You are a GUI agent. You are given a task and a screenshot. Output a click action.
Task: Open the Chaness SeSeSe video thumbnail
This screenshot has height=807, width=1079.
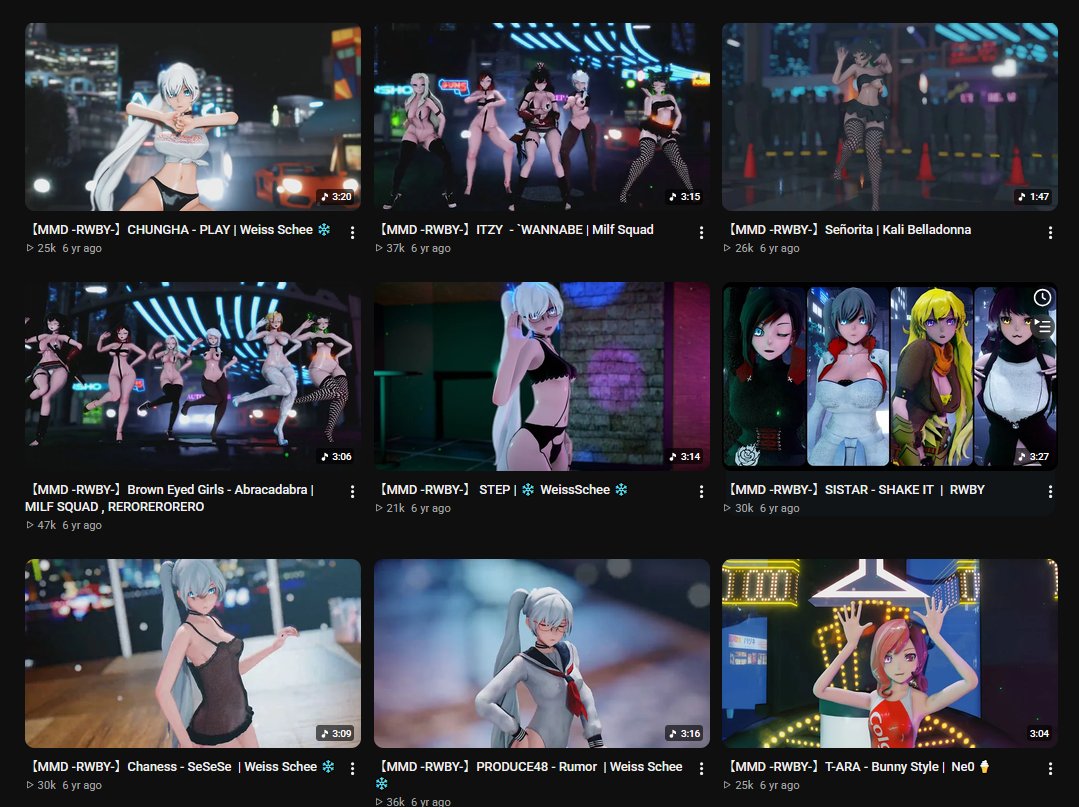pyautogui.click(x=193, y=654)
